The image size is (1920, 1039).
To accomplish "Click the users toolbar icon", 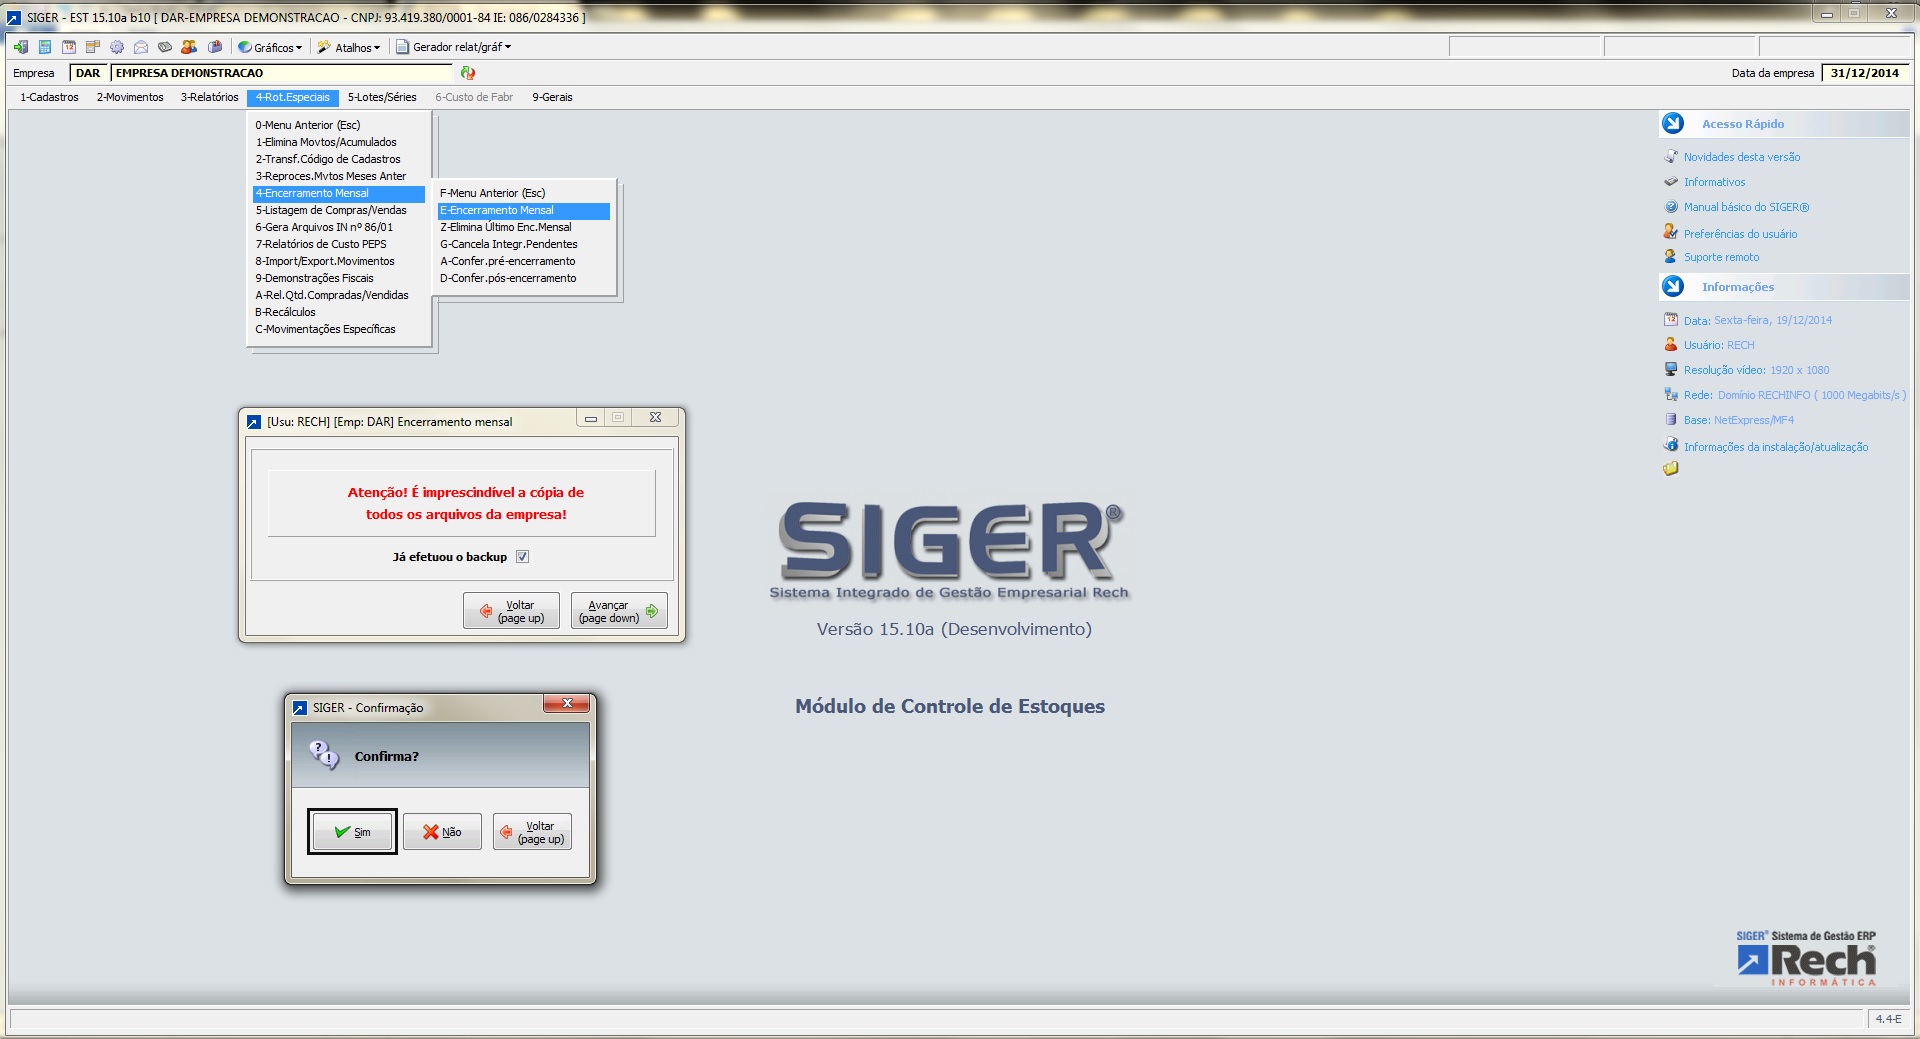I will 189,47.
